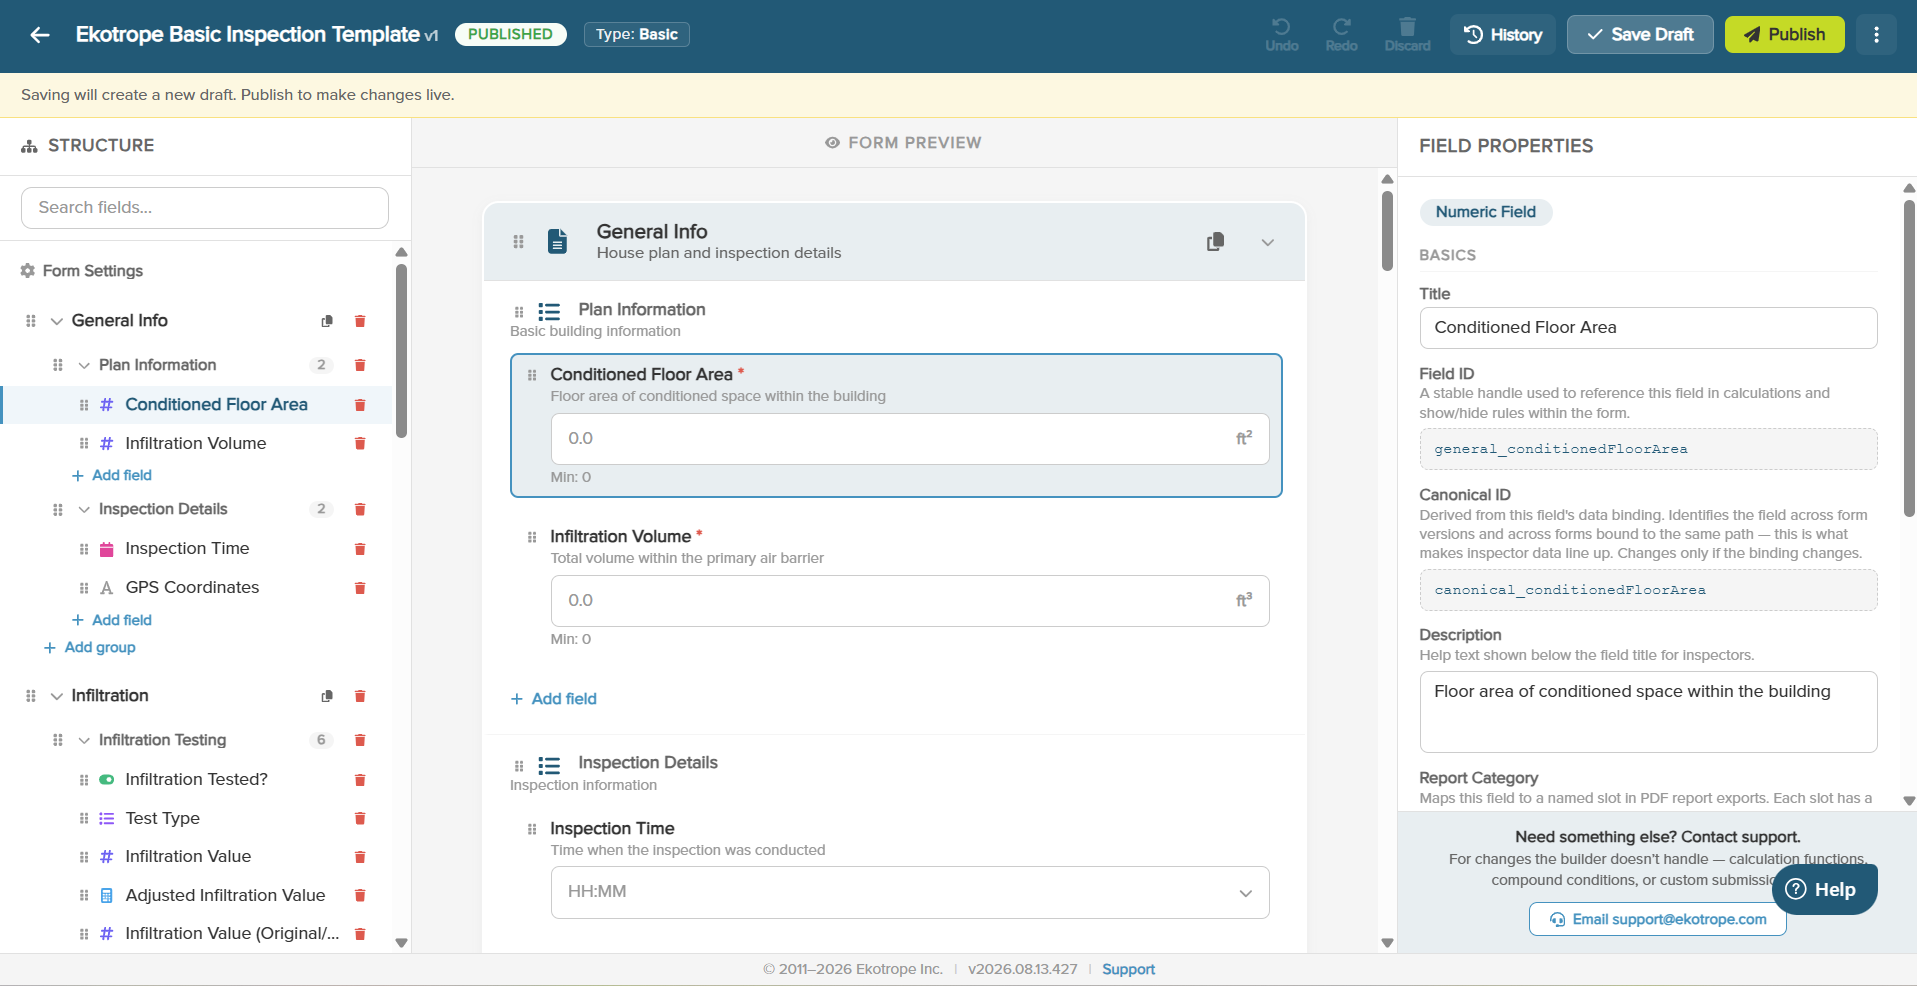Click Form Settings gear item

click(x=82, y=271)
